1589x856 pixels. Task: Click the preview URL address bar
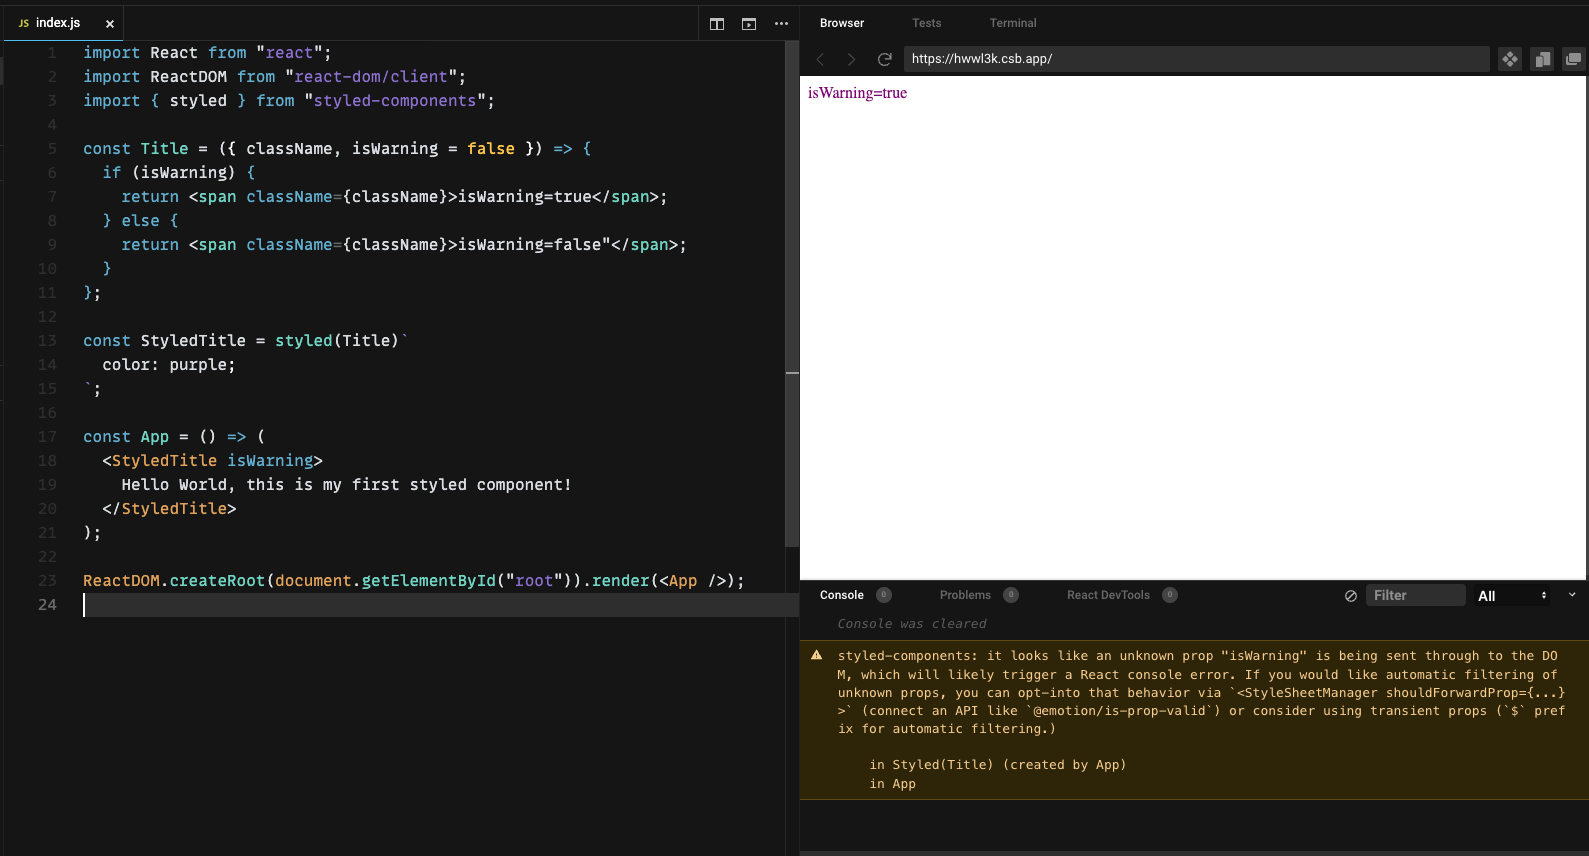pos(1195,59)
